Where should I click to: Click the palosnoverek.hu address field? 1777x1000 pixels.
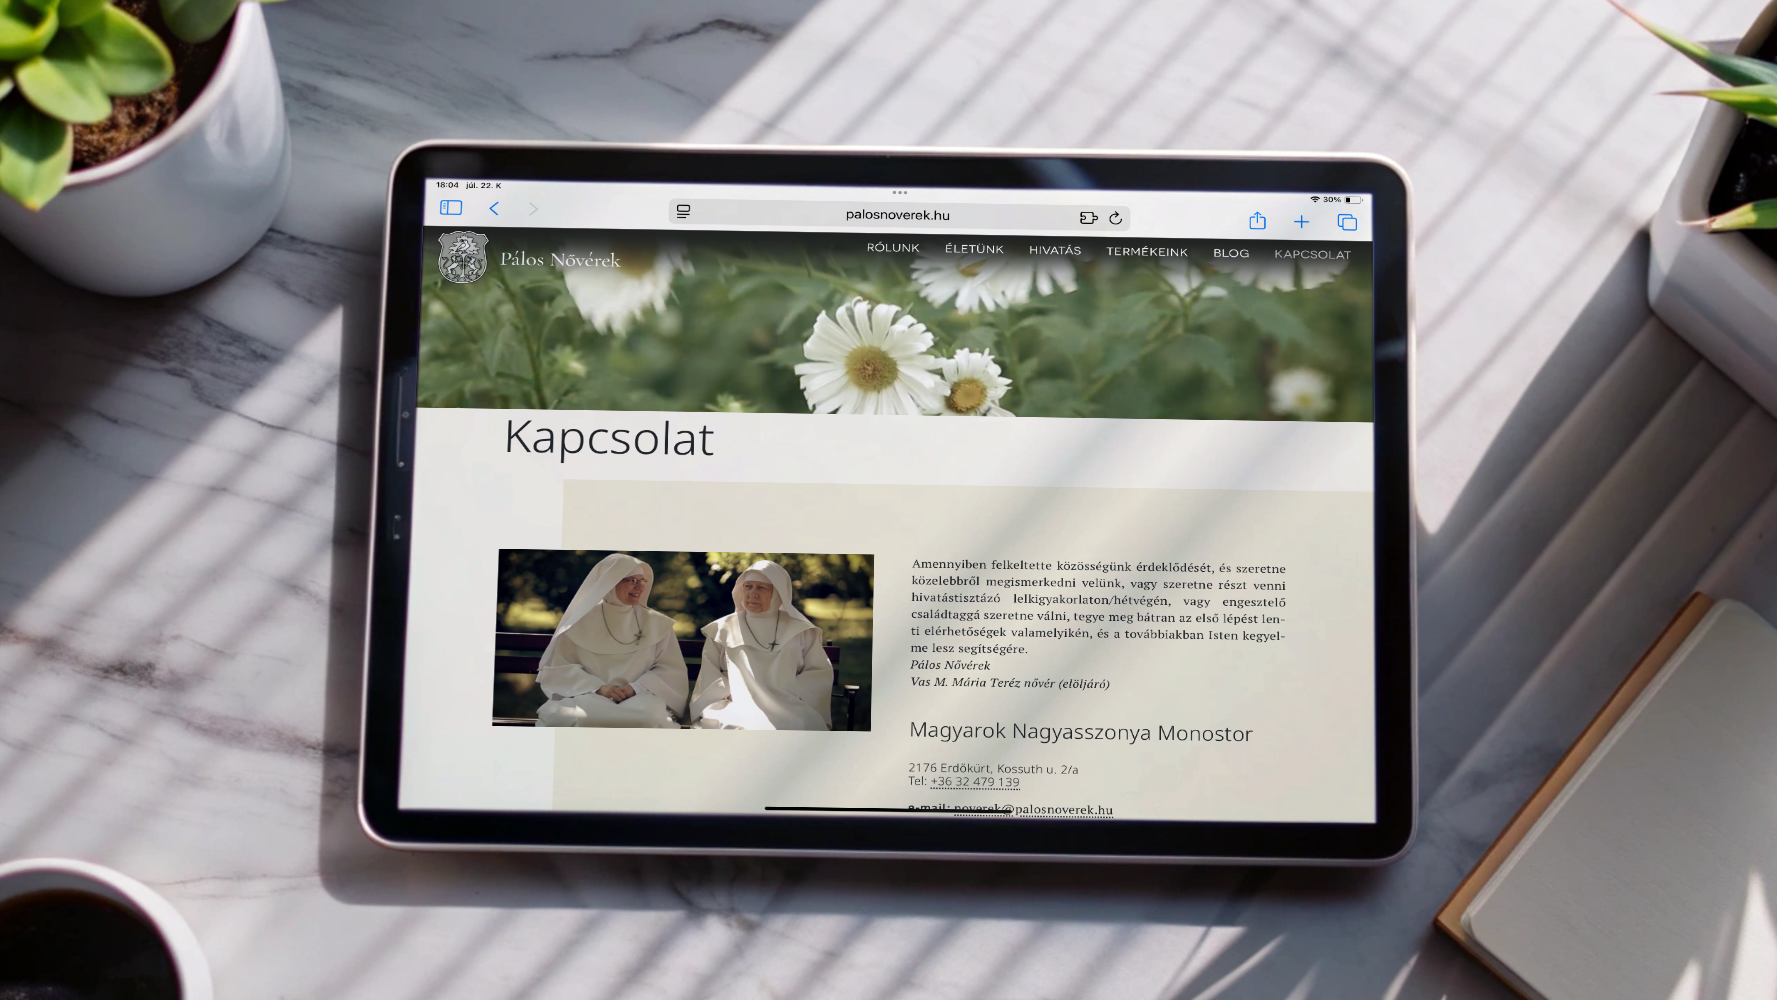898,214
